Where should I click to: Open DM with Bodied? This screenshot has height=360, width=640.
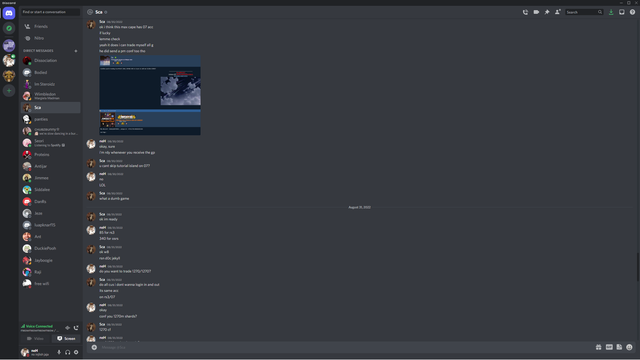point(51,73)
